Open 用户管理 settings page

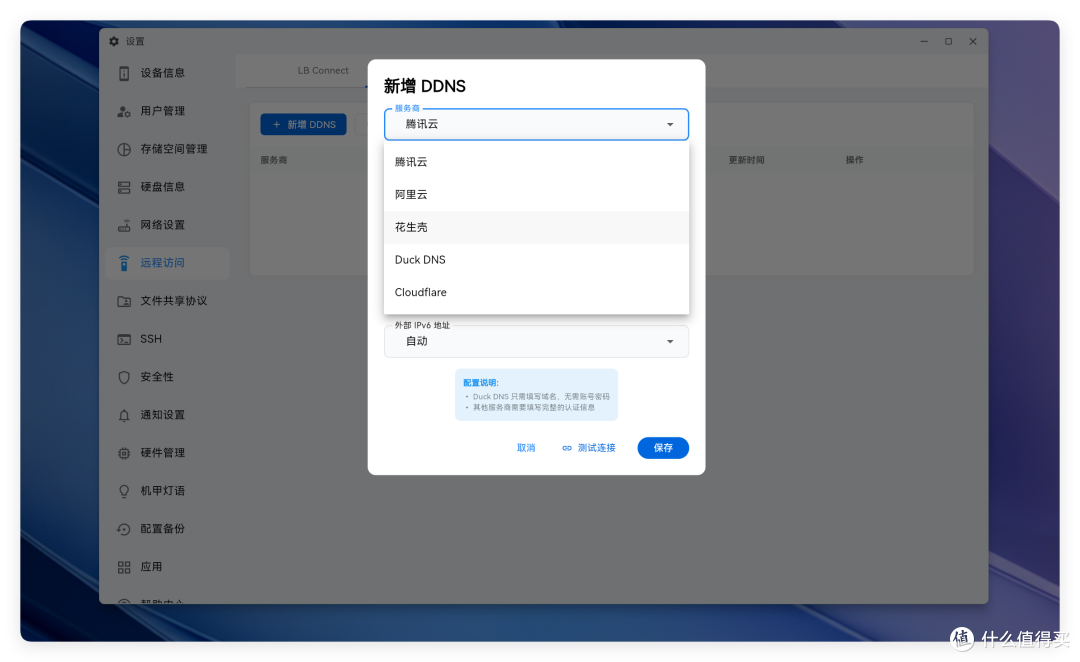coord(167,111)
